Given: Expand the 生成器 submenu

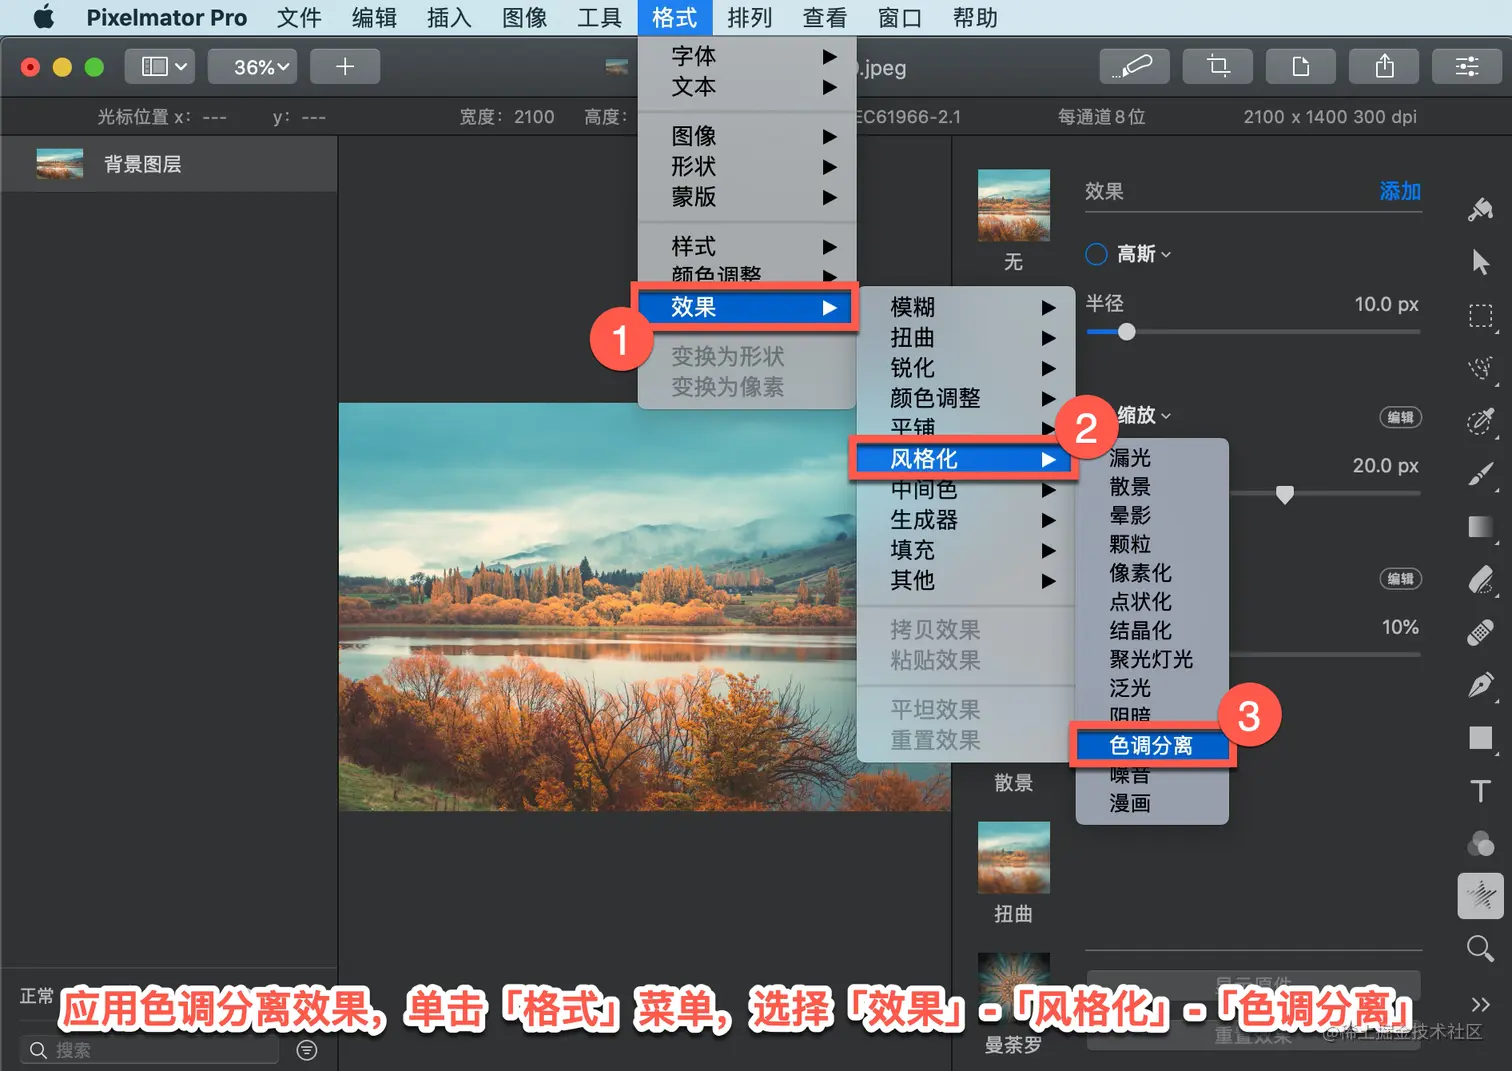Looking at the screenshot, I should click(x=966, y=520).
